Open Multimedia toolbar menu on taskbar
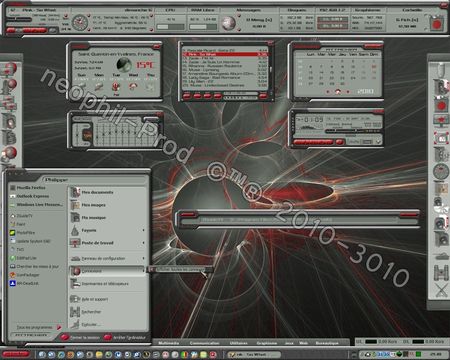This screenshot has height=360, width=450. coord(168,343)
